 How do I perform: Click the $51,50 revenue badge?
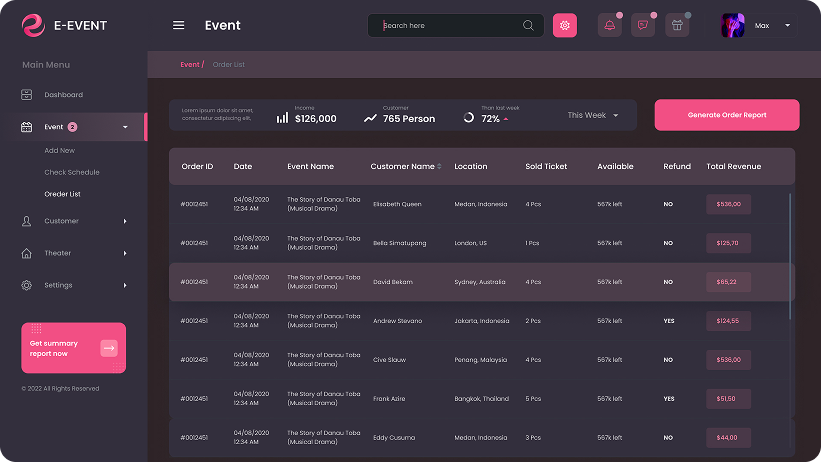pos(728,399)
